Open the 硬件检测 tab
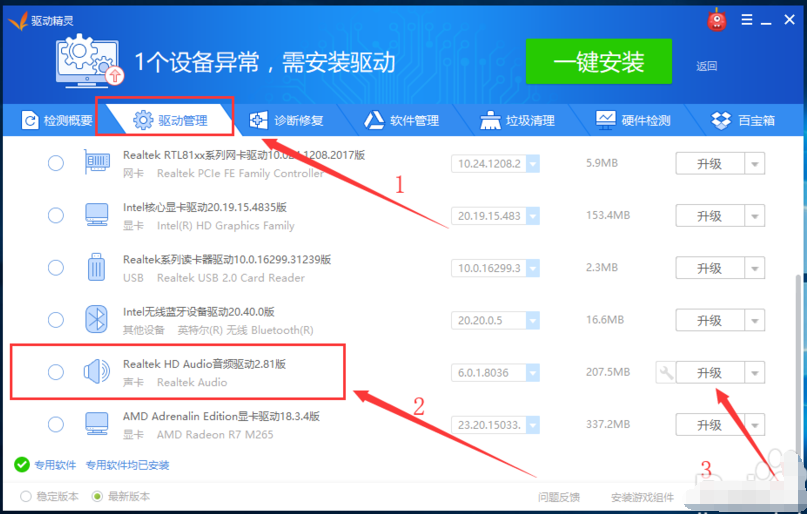The height and width of the screenshot is (514, 807). point(633,120)
